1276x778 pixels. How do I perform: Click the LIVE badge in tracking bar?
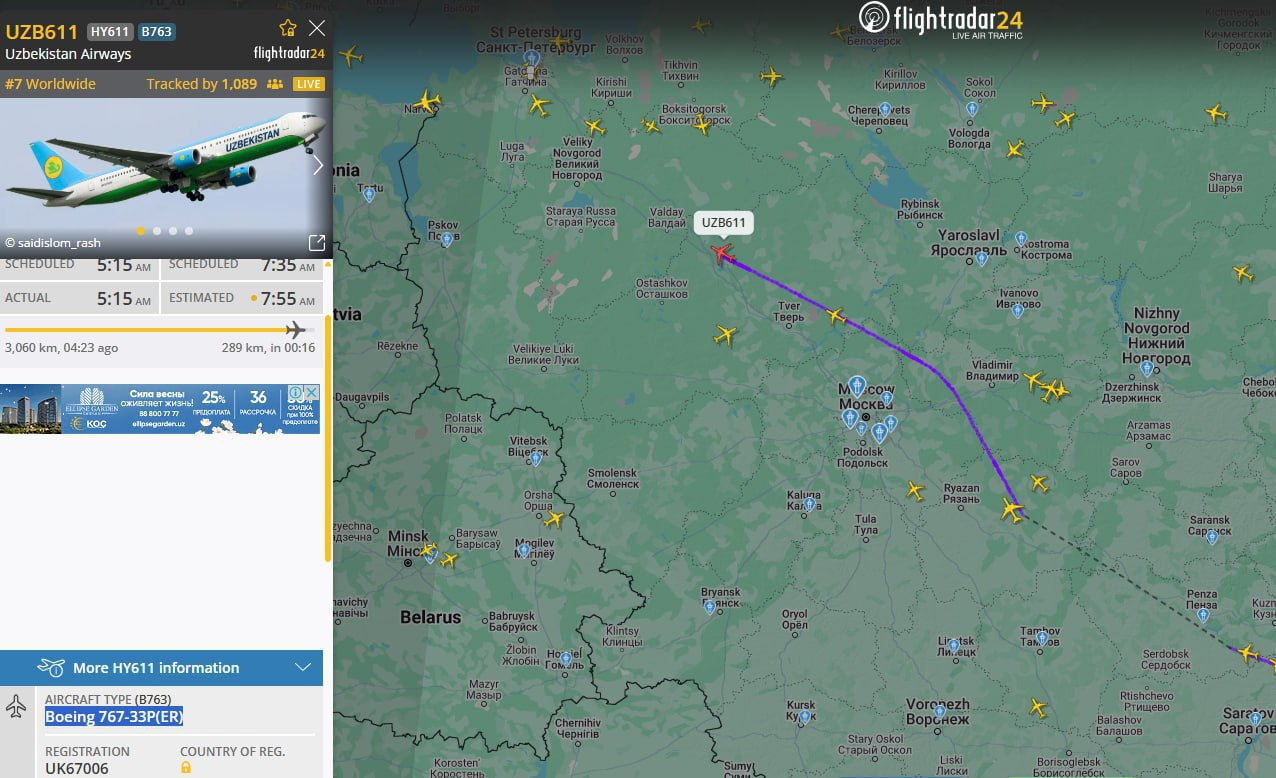(309, 84)
